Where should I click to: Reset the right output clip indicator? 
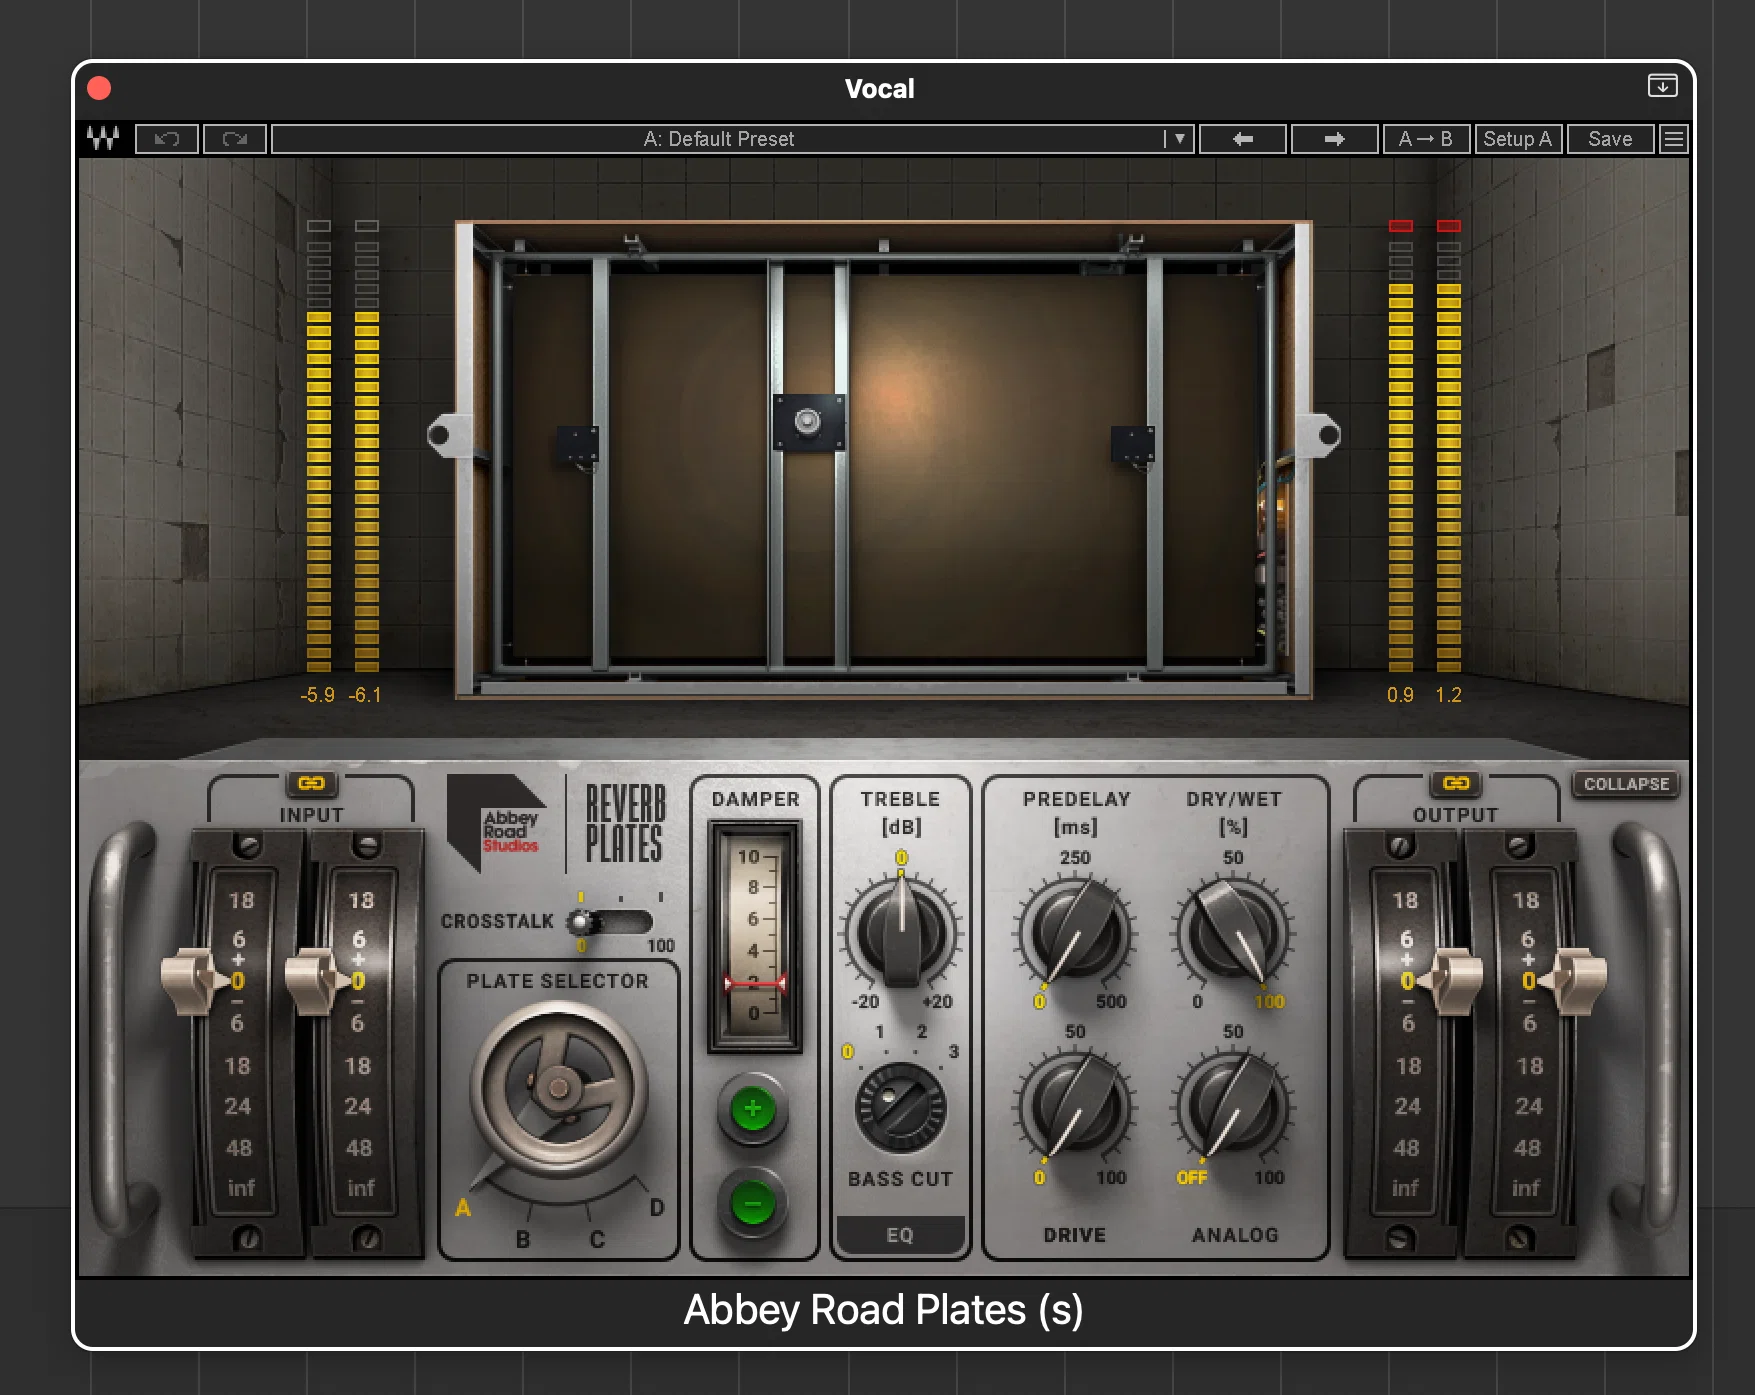[x=1448, y=226]
